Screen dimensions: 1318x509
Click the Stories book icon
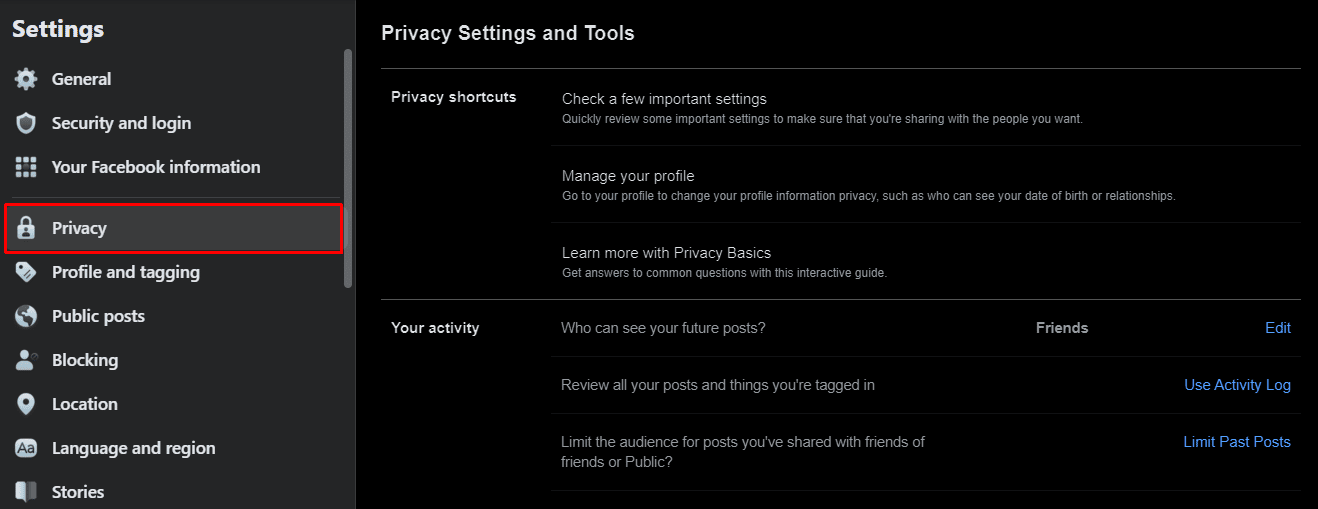click(26, 492)
